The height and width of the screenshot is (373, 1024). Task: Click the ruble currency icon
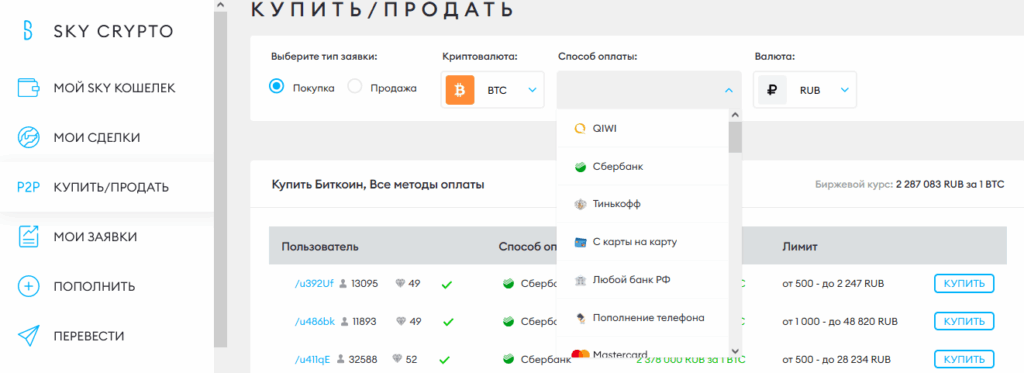tap(772, 90)
